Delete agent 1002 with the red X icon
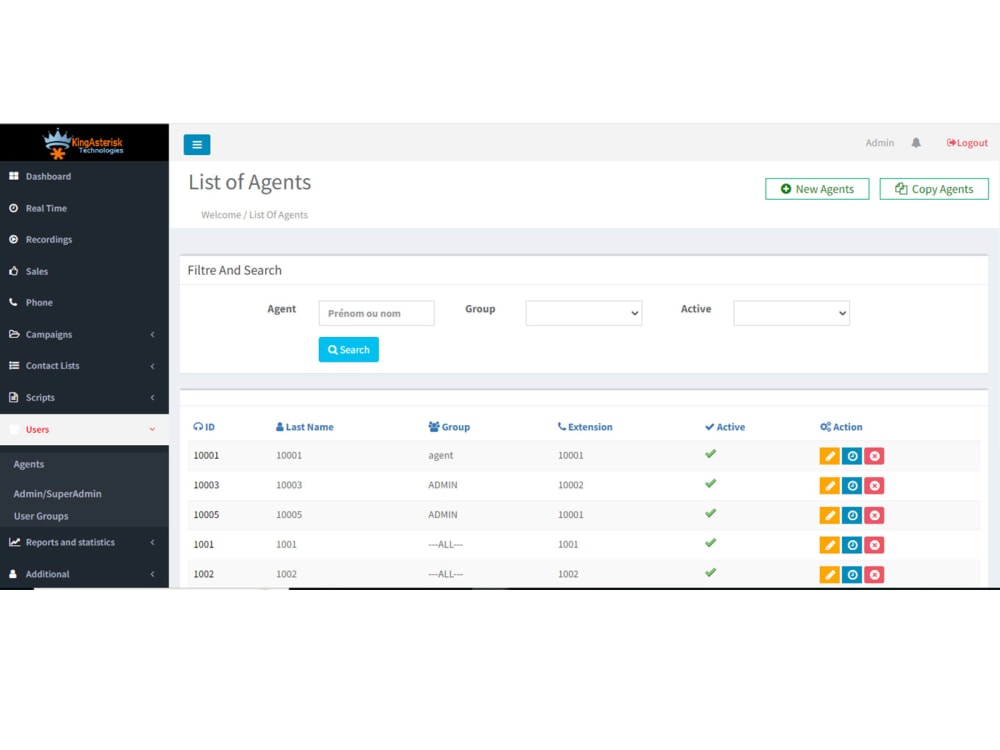This screenshot has height=750, width=1000. click(873, 574)
